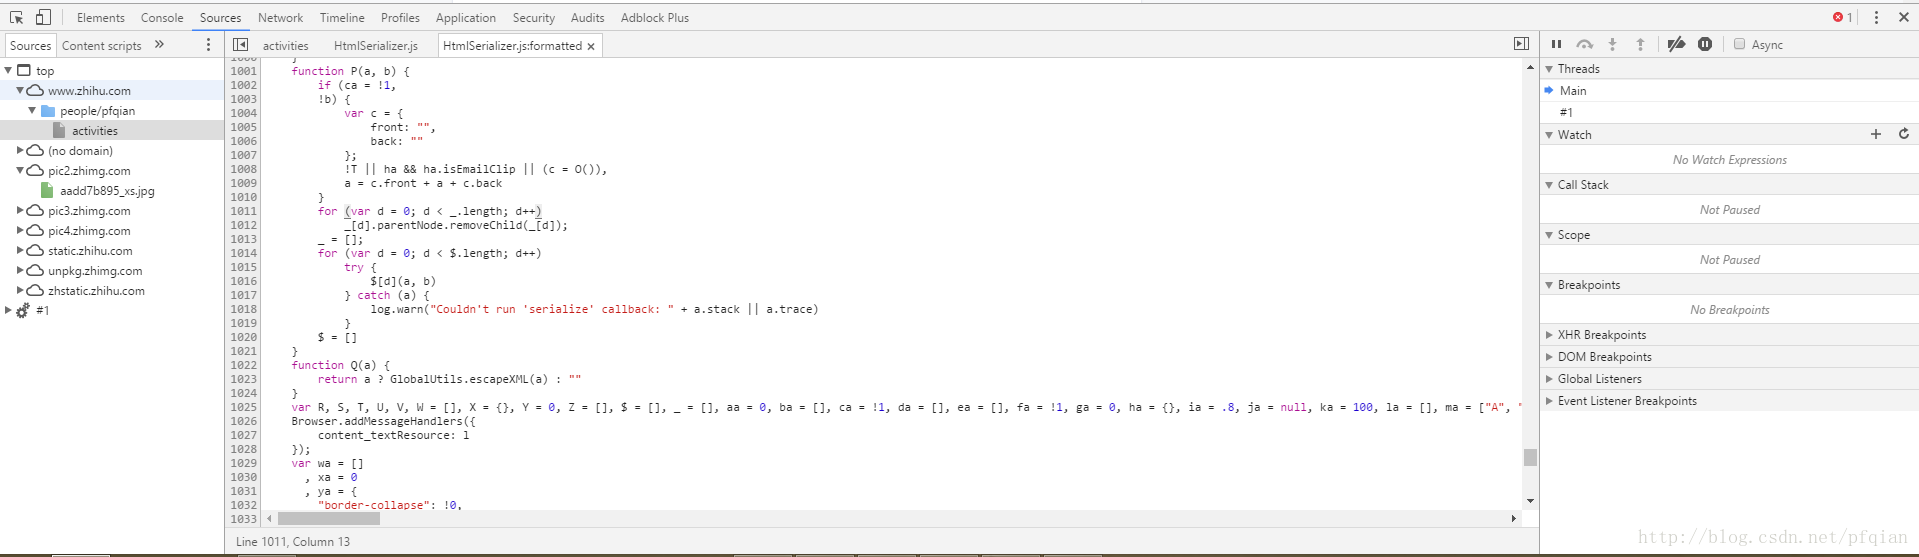Pause script execution button
This screenshot has height=557, width=1919.
point(1556,44)
